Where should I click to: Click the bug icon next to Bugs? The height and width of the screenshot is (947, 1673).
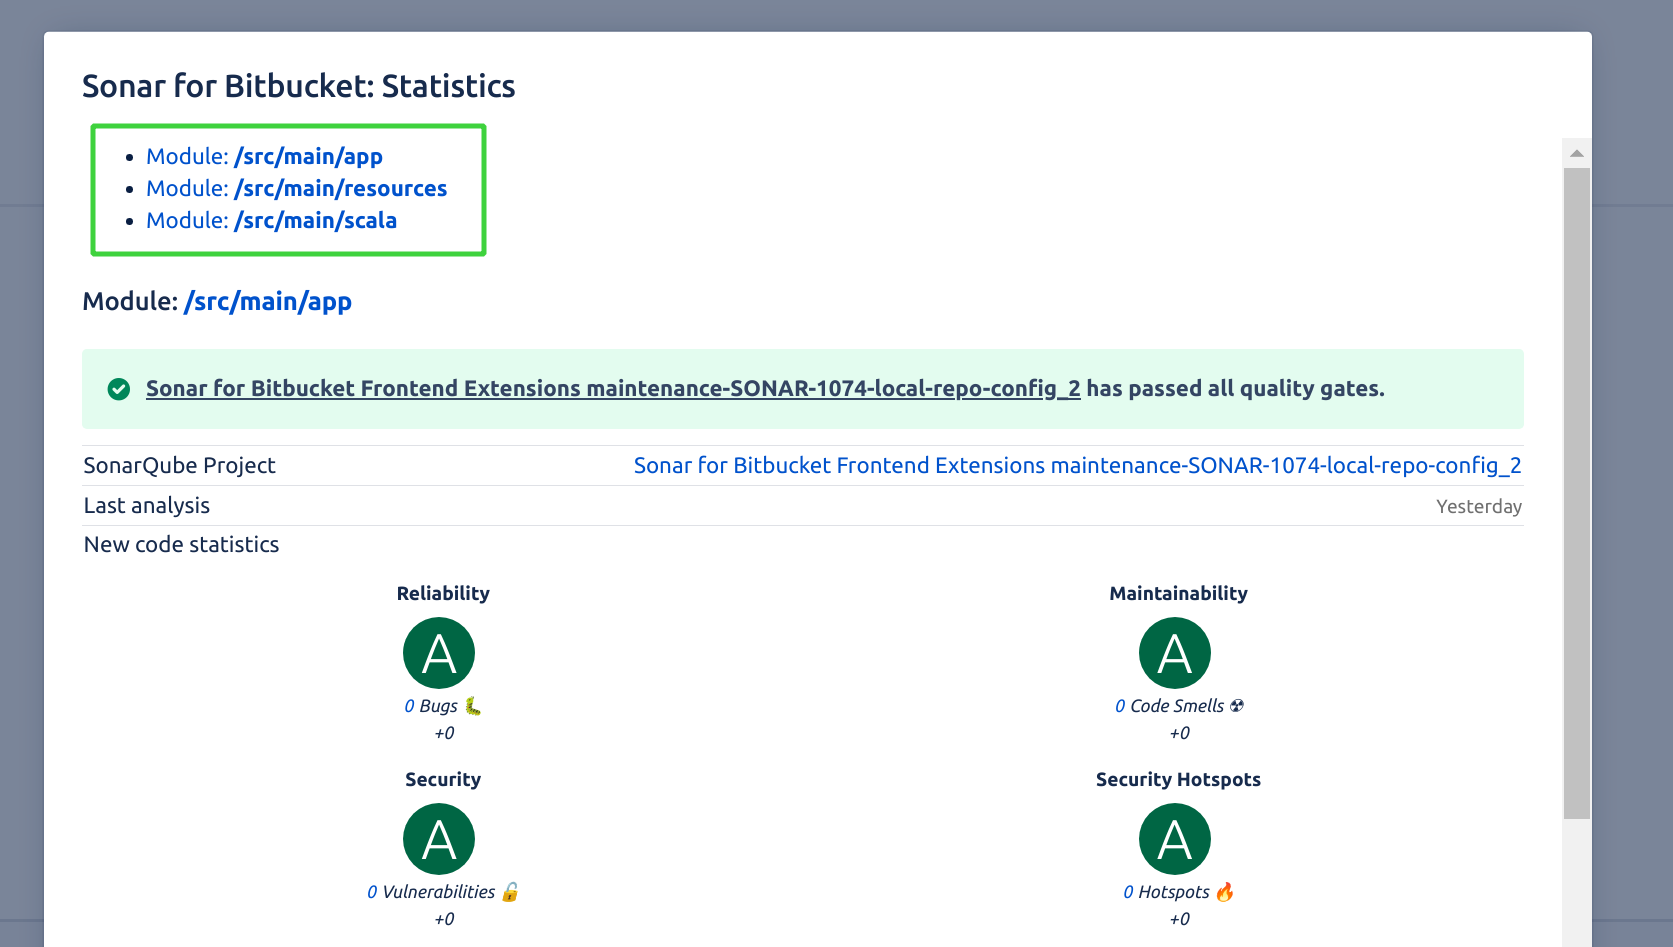(473, 706)
